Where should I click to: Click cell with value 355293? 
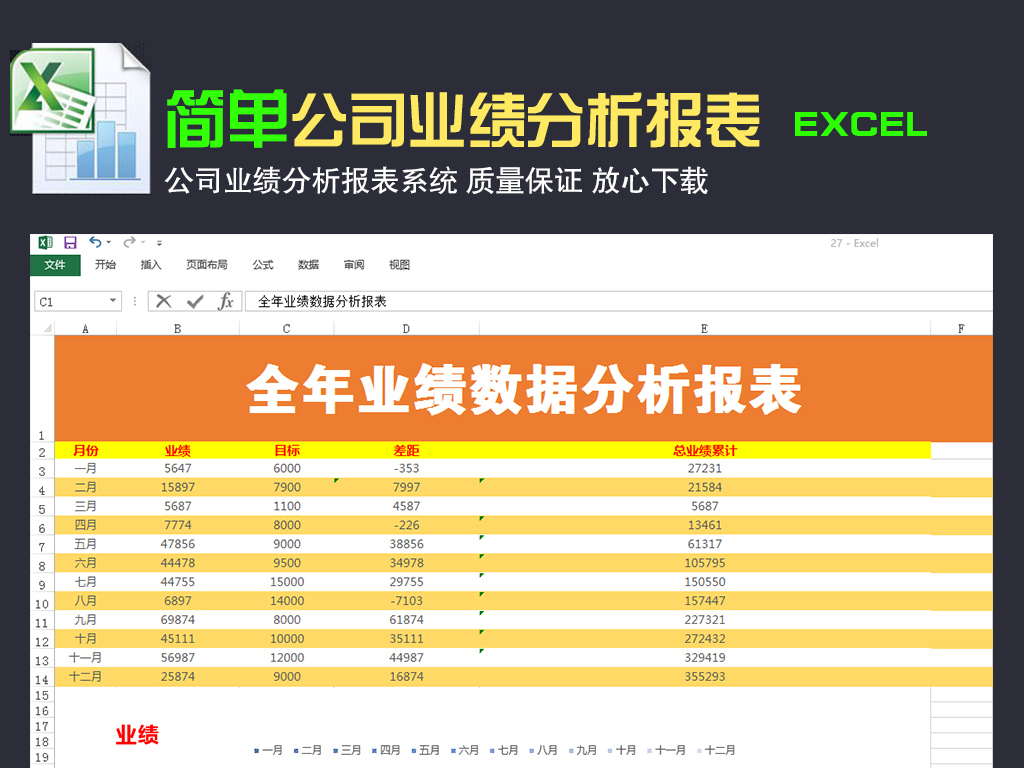[705, 677]
